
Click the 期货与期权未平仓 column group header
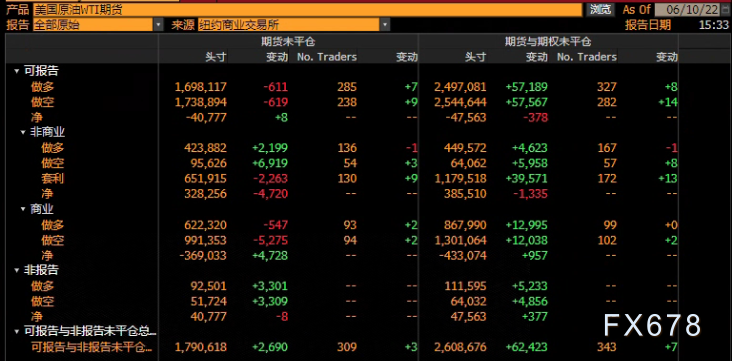click(x=548, y=42)
